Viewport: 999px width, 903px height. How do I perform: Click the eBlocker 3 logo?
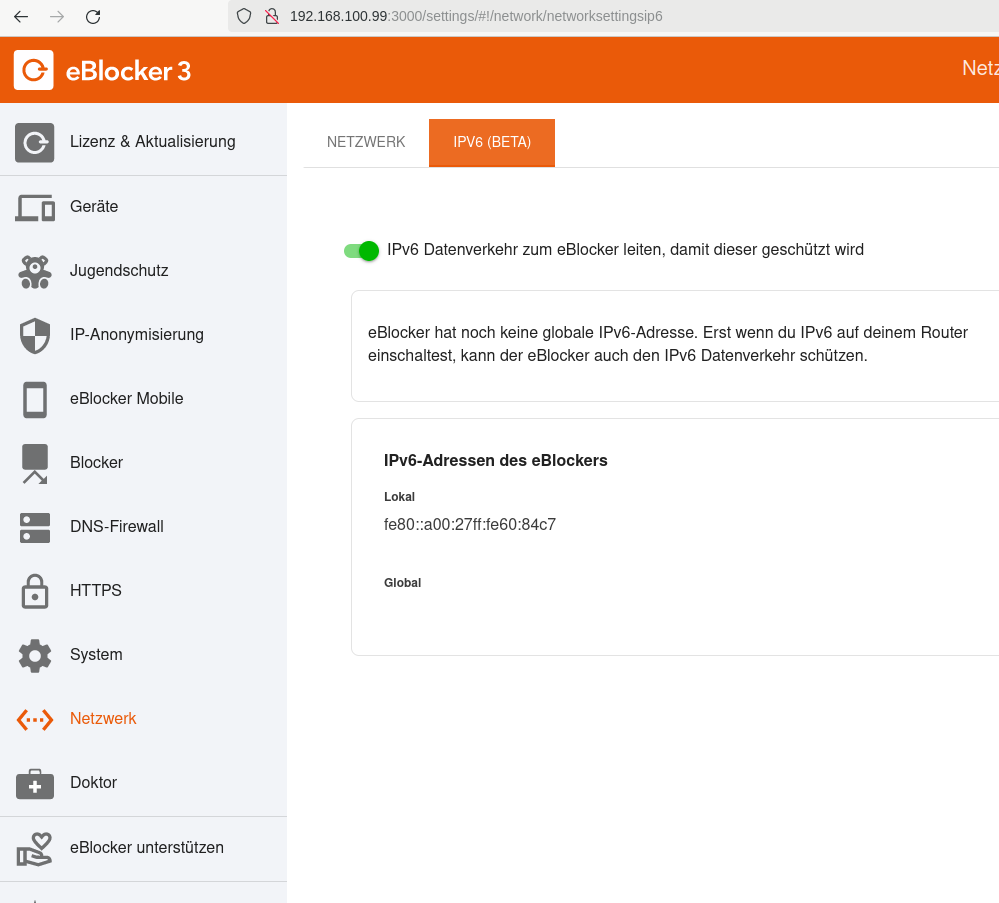(x=103, y=70)
